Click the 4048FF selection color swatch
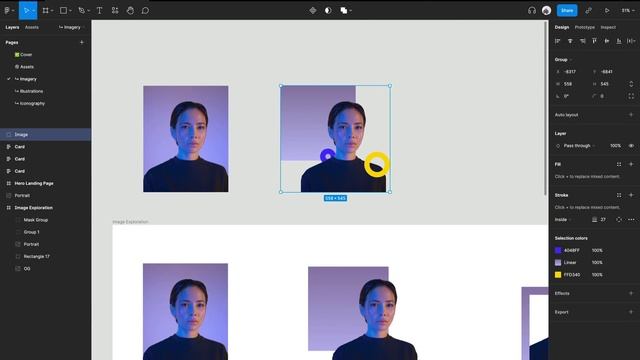Image resolution: width=640 pixels, height=360 pixels. coord(558,250)
